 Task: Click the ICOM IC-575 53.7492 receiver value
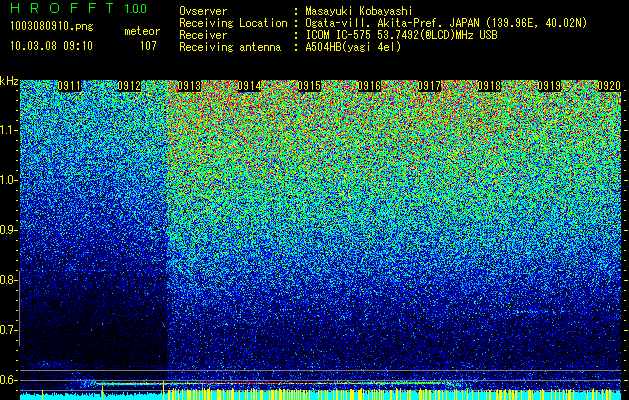coord(401,35)
